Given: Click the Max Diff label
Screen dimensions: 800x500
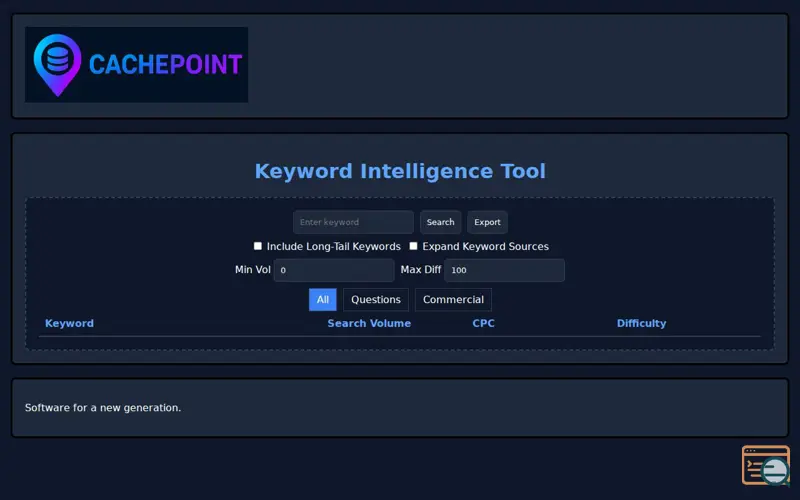Looking at the screenshot, I should pyautogui.click(x=420, y=269).
